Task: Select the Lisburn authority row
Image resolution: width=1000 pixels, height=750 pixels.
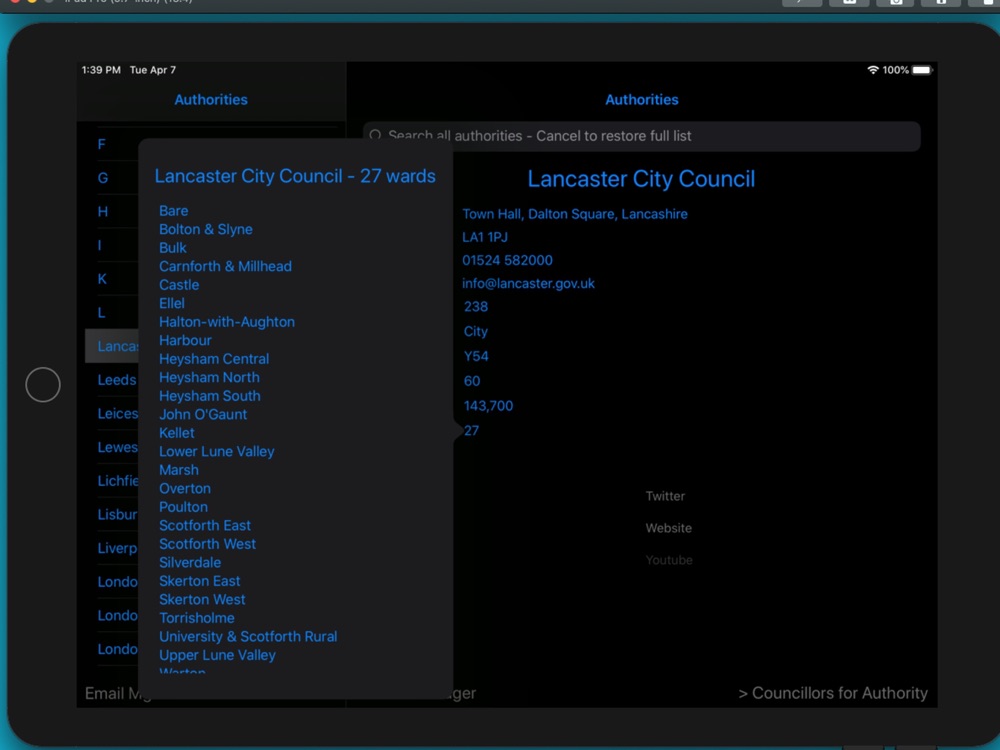Action: [x=118, y=515]
